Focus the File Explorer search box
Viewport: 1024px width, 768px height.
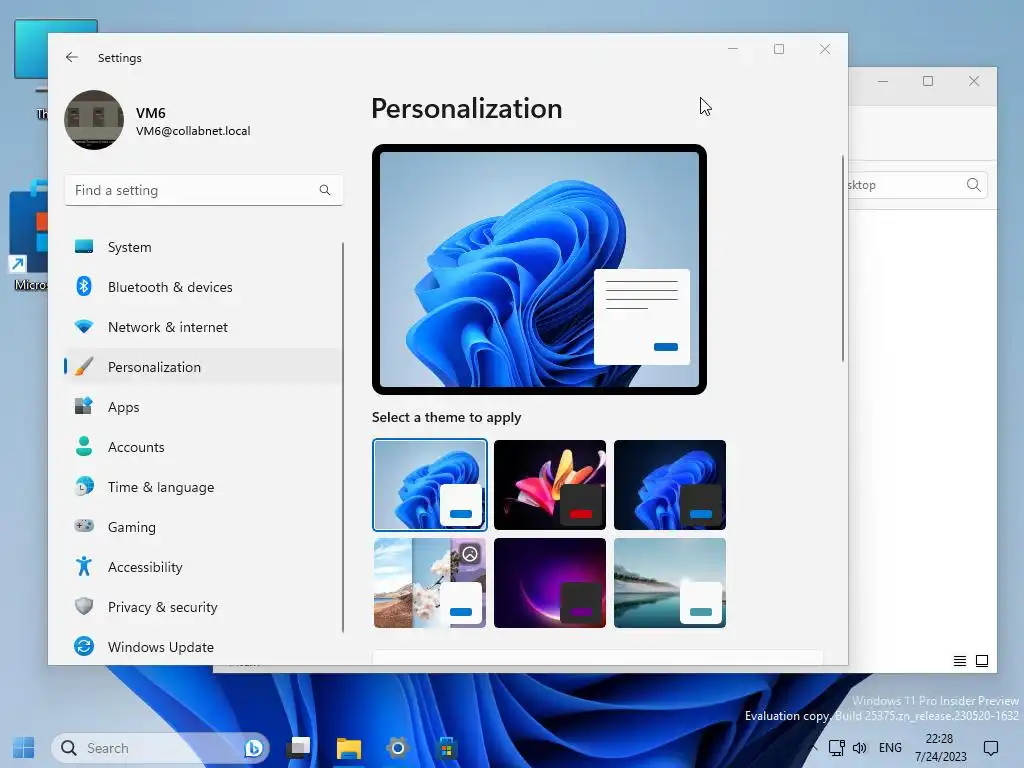point(918,185)
